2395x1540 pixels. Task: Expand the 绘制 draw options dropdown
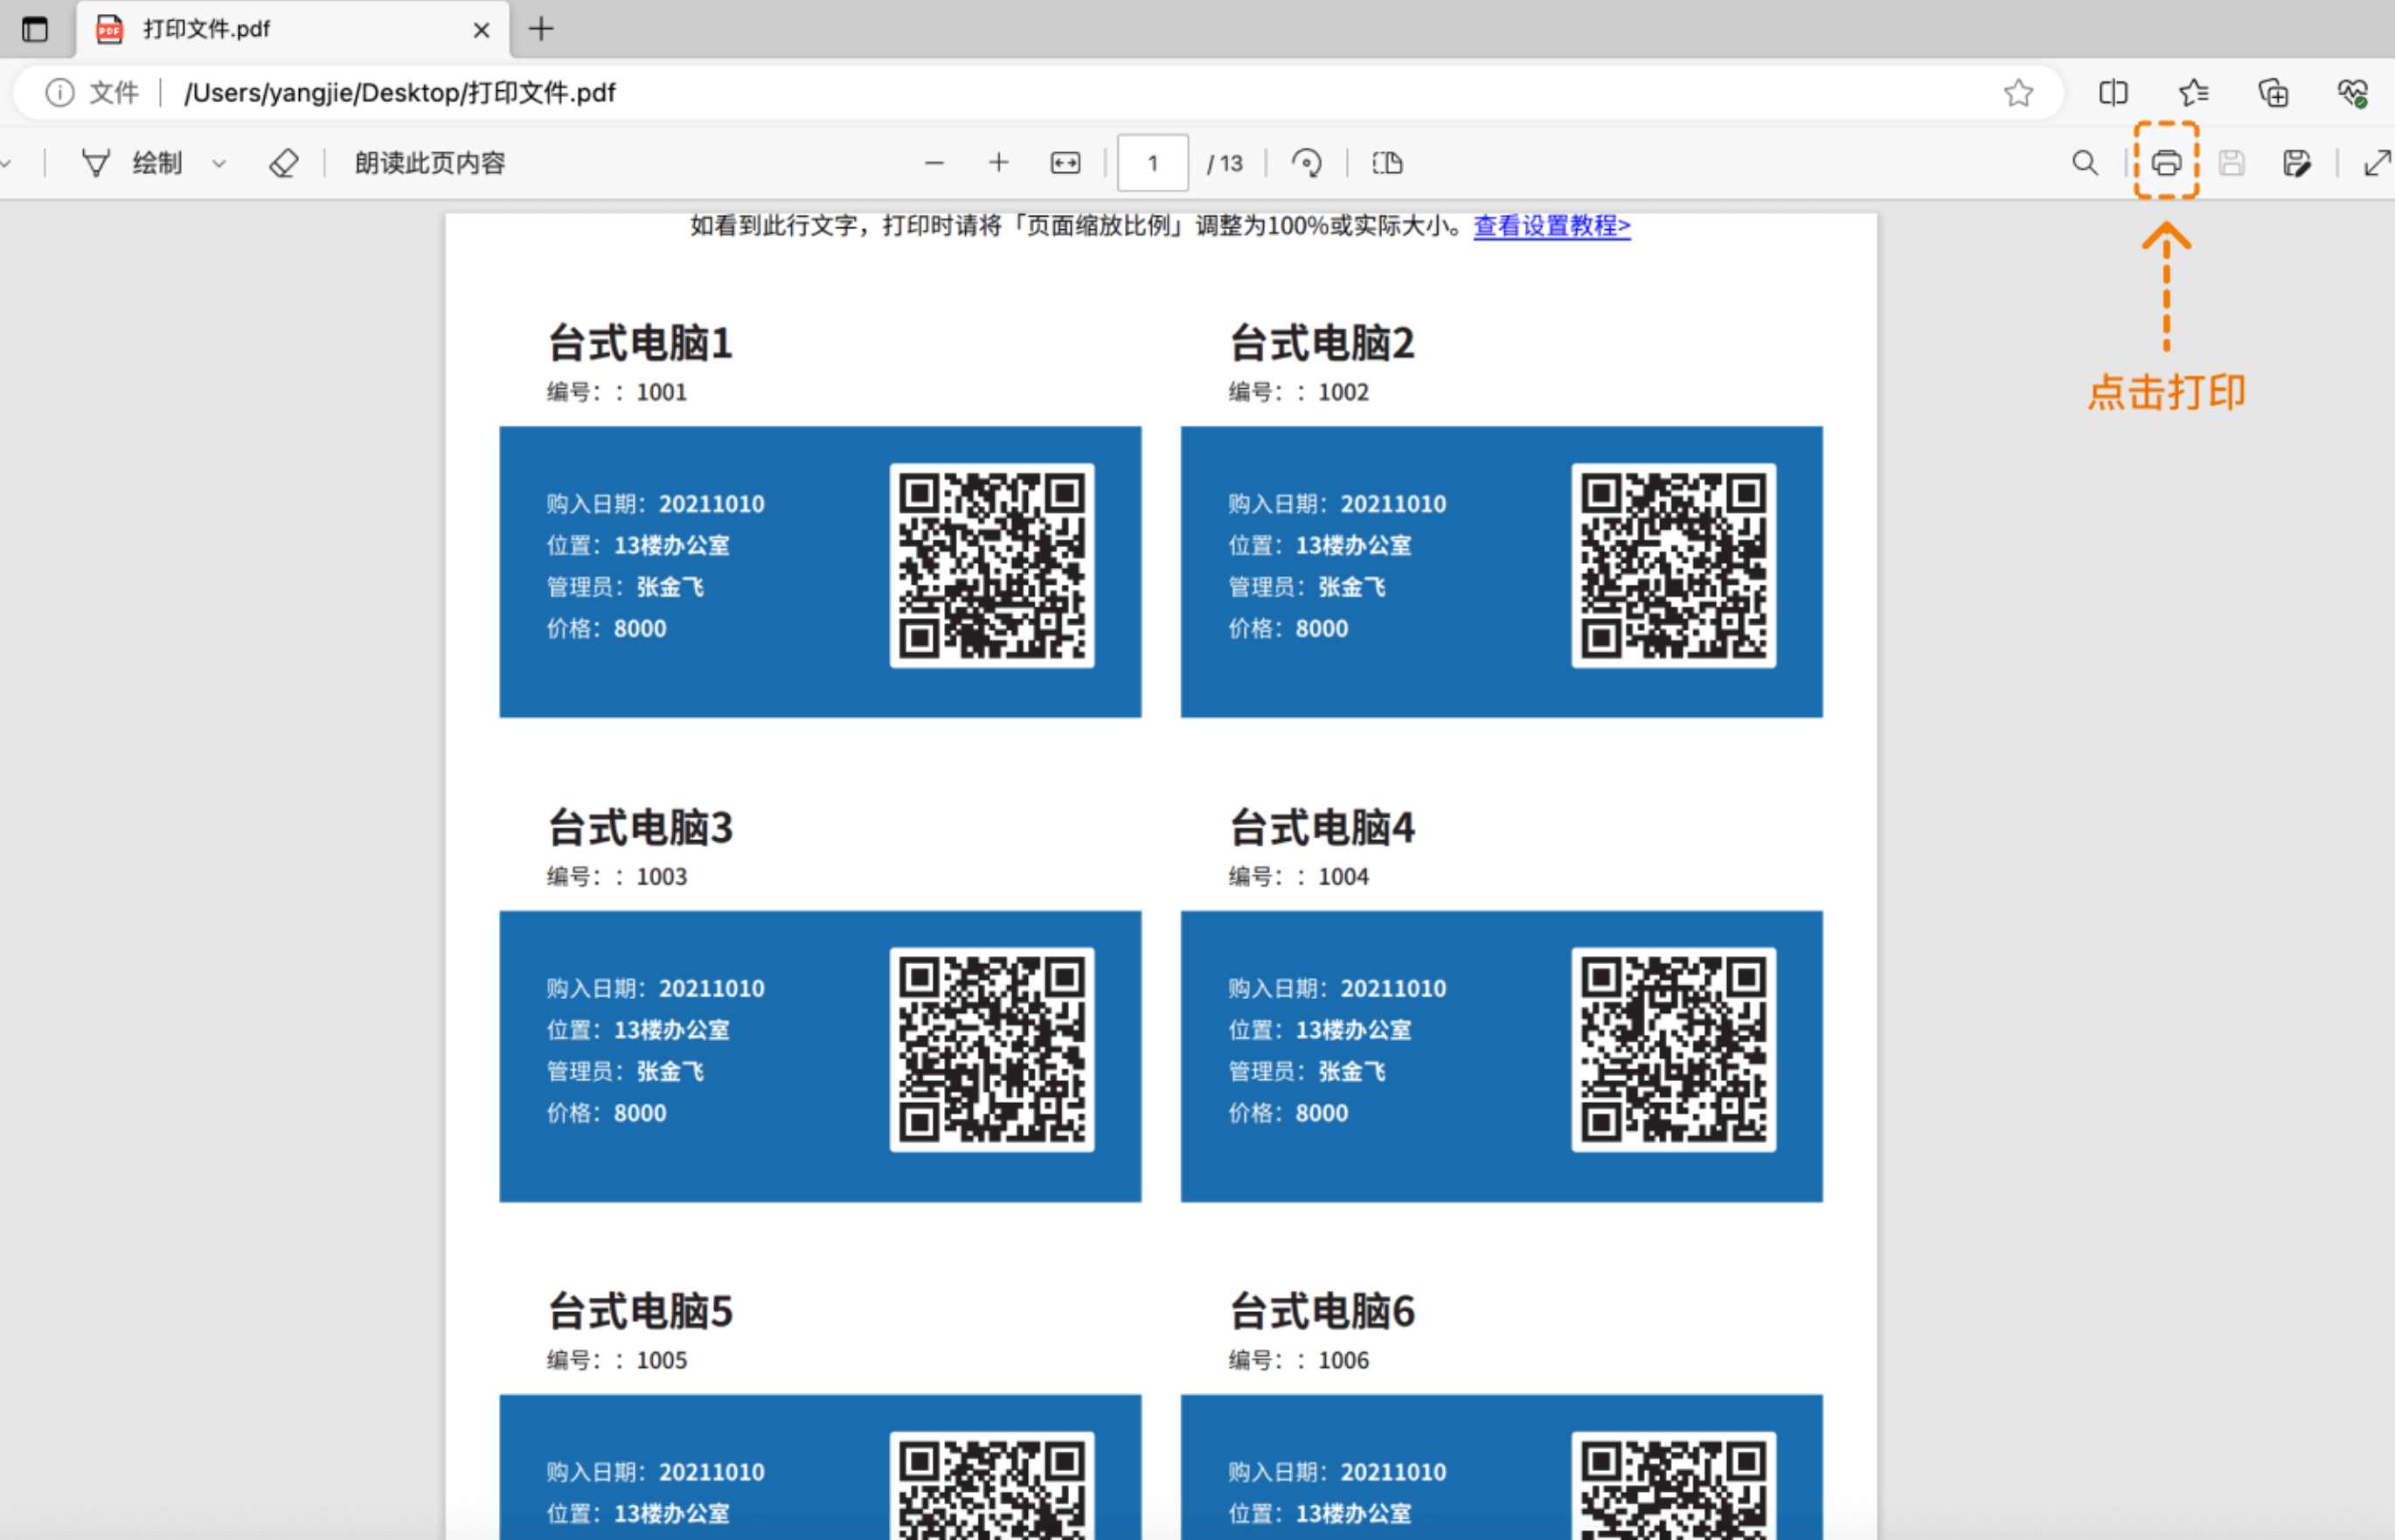click(x=219, y=164)
